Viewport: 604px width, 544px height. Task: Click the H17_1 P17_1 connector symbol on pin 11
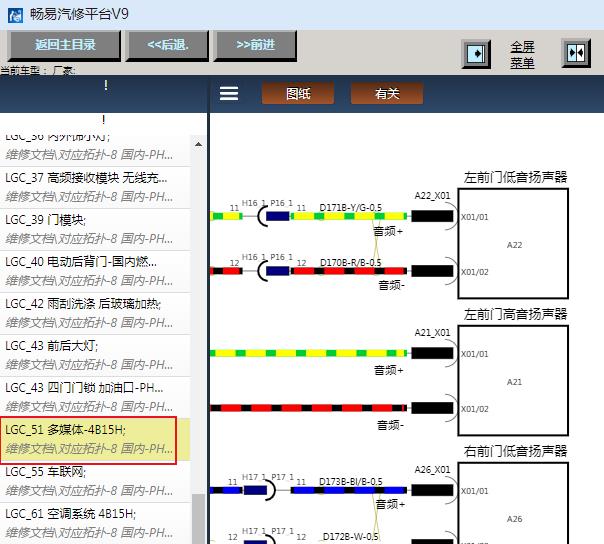pos(260,490)
